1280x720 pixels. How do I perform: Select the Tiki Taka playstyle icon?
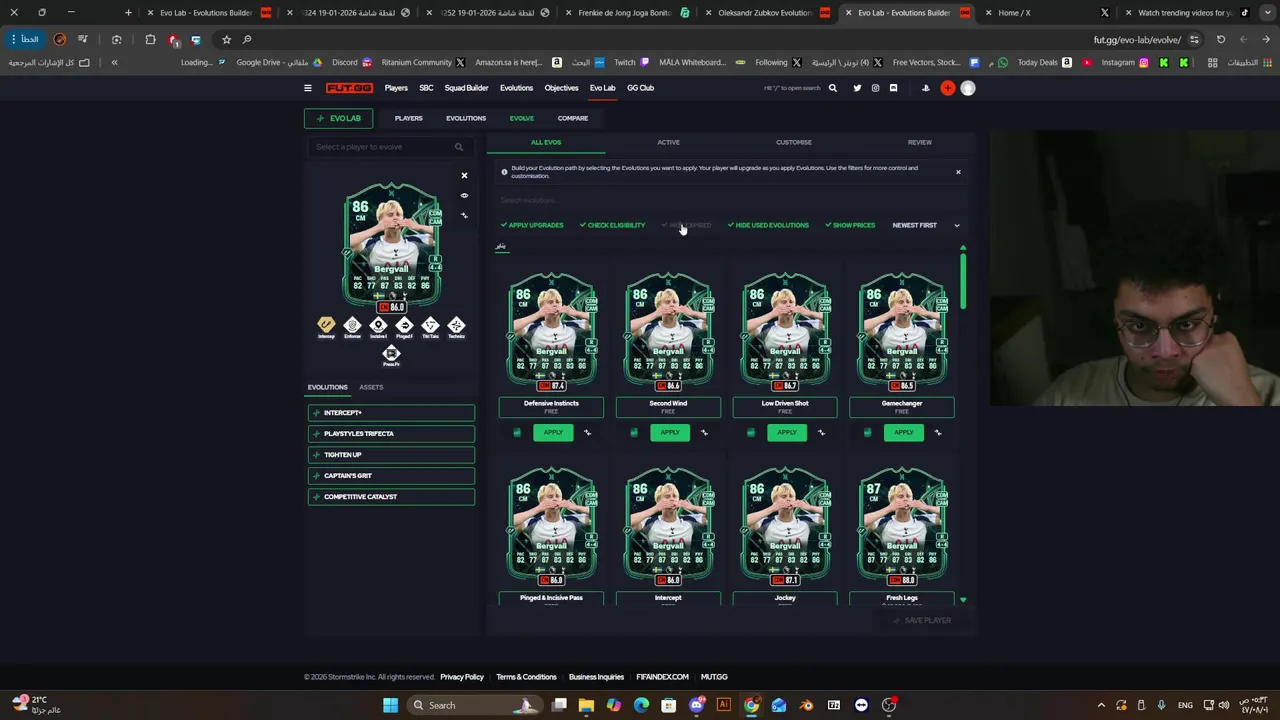pos(430,326)
